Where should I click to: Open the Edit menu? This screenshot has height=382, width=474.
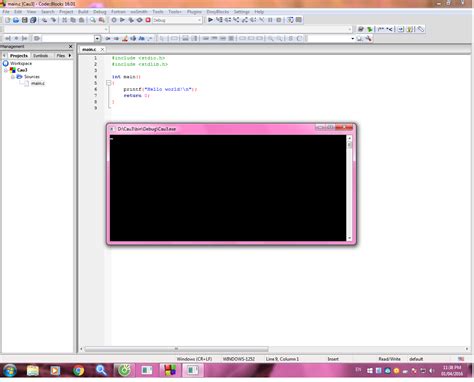[18, 12]
